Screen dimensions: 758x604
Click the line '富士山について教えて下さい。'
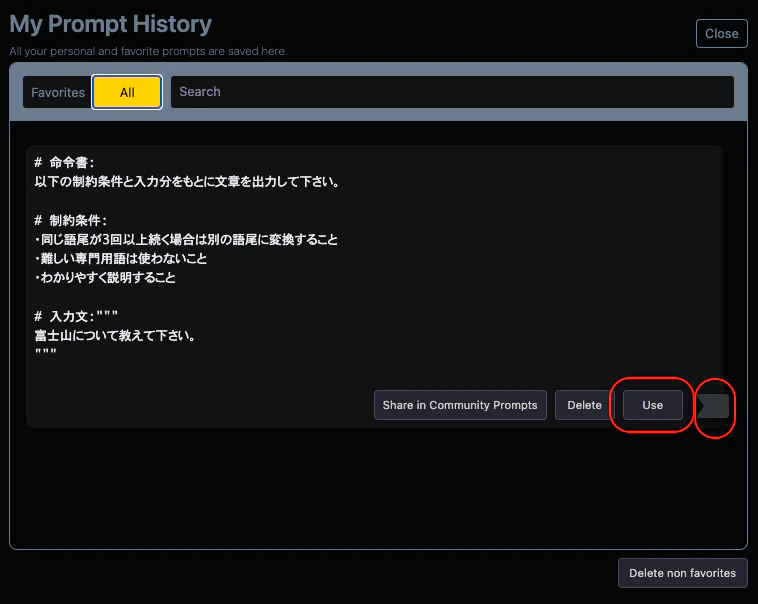pos(115,336)
